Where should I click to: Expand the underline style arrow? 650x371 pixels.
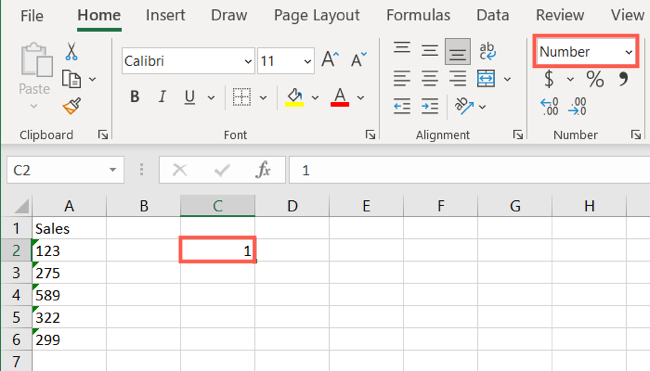point(211,98)
